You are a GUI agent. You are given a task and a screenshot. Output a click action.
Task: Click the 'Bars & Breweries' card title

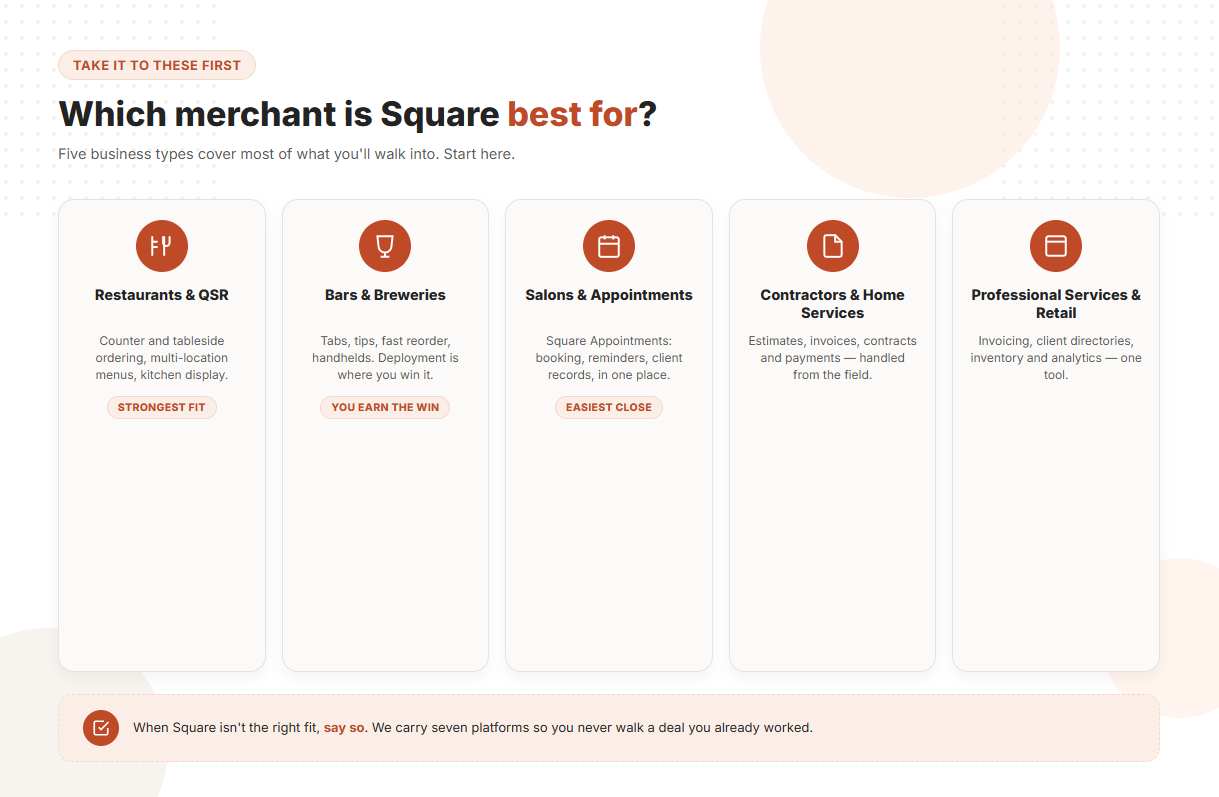tap(385, 295)
